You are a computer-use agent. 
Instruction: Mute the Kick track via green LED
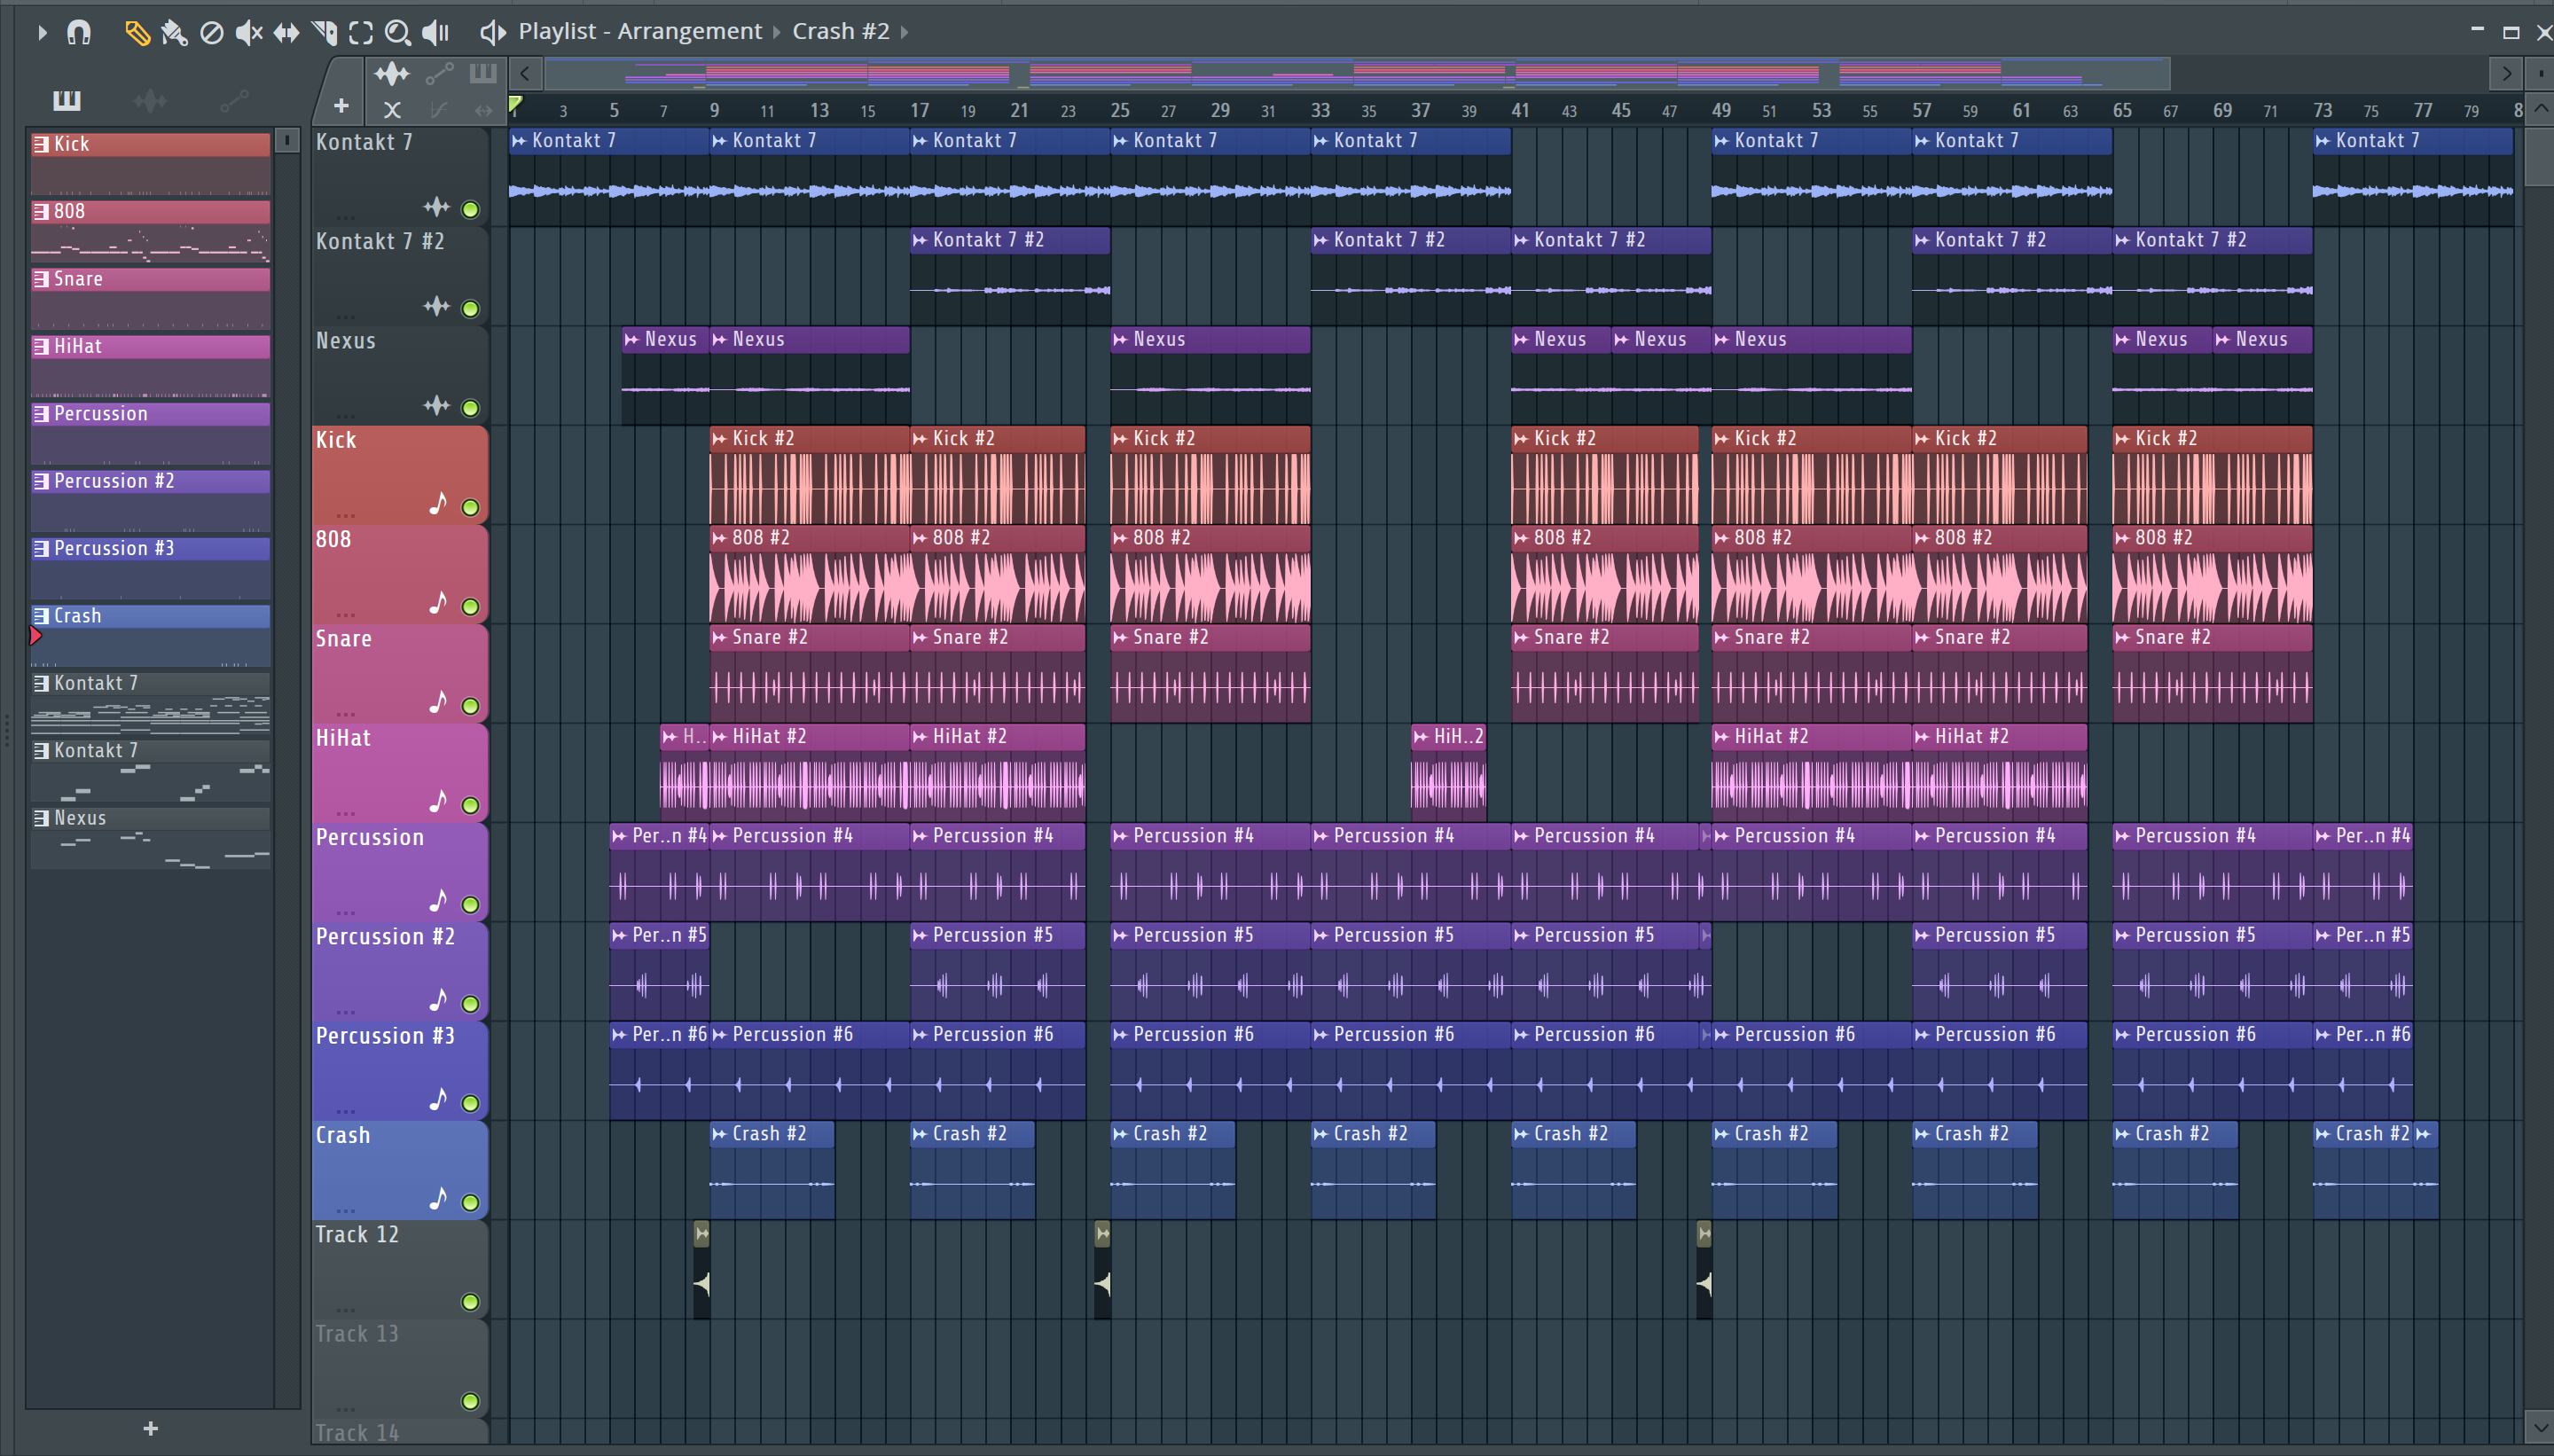[470, 507]
